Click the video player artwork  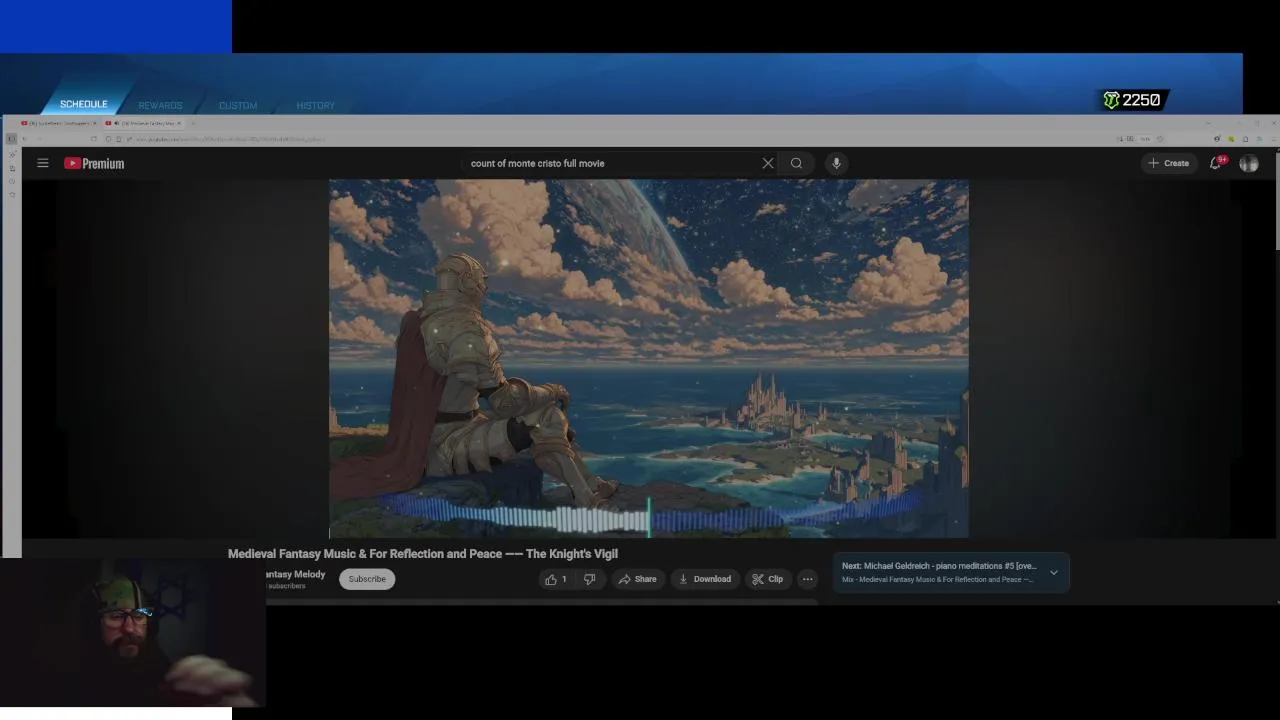pyautogui.click(x=648, y=358)
